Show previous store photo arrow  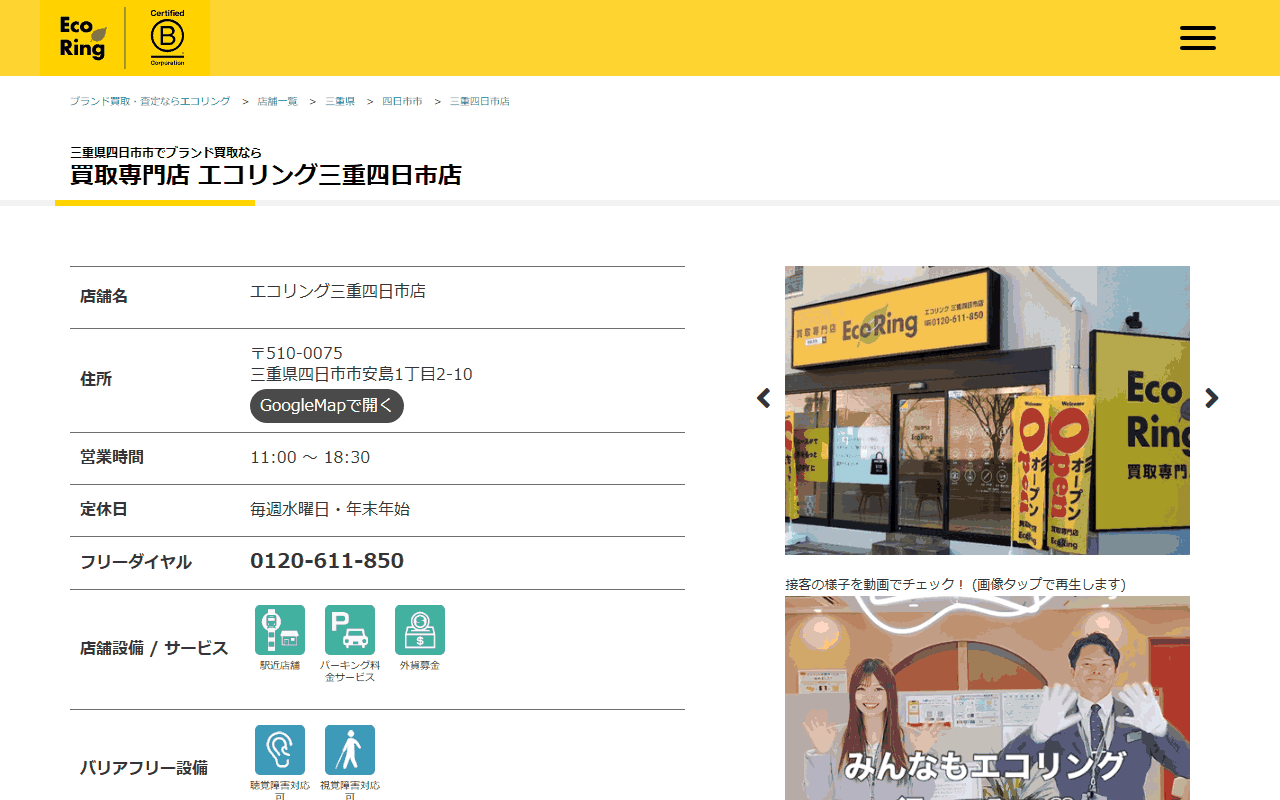[x=764, y=398]
